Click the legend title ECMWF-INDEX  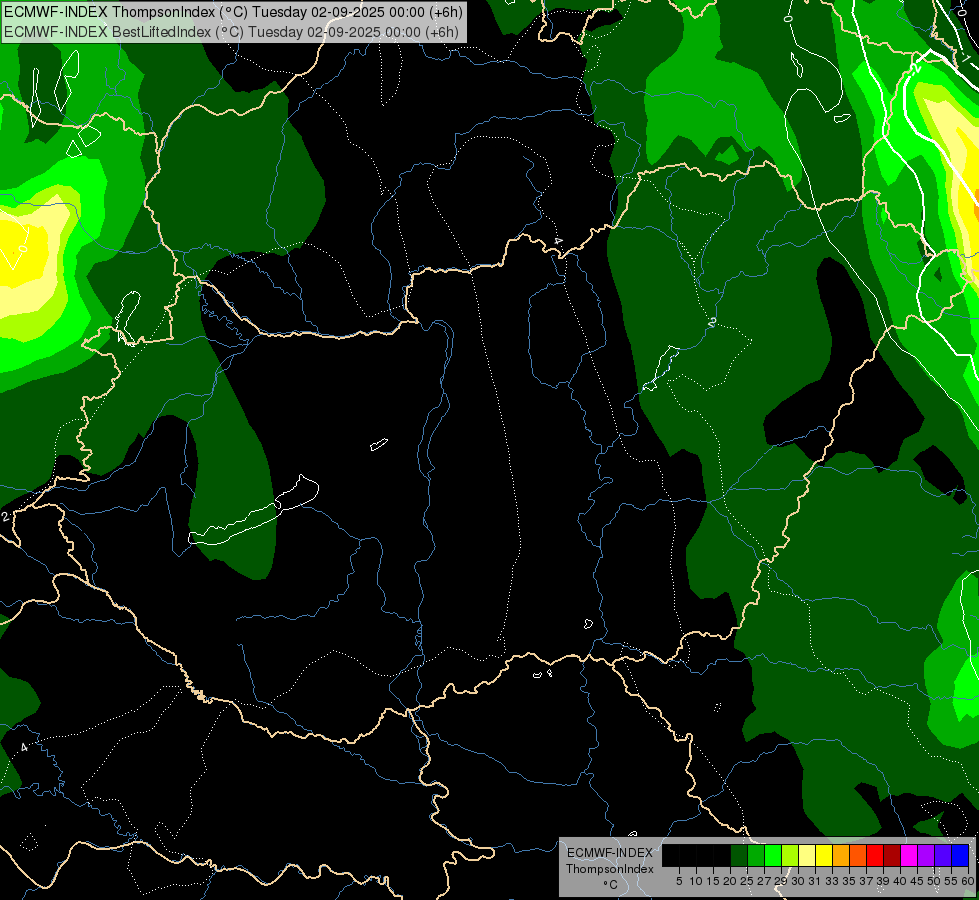(610, 853)
